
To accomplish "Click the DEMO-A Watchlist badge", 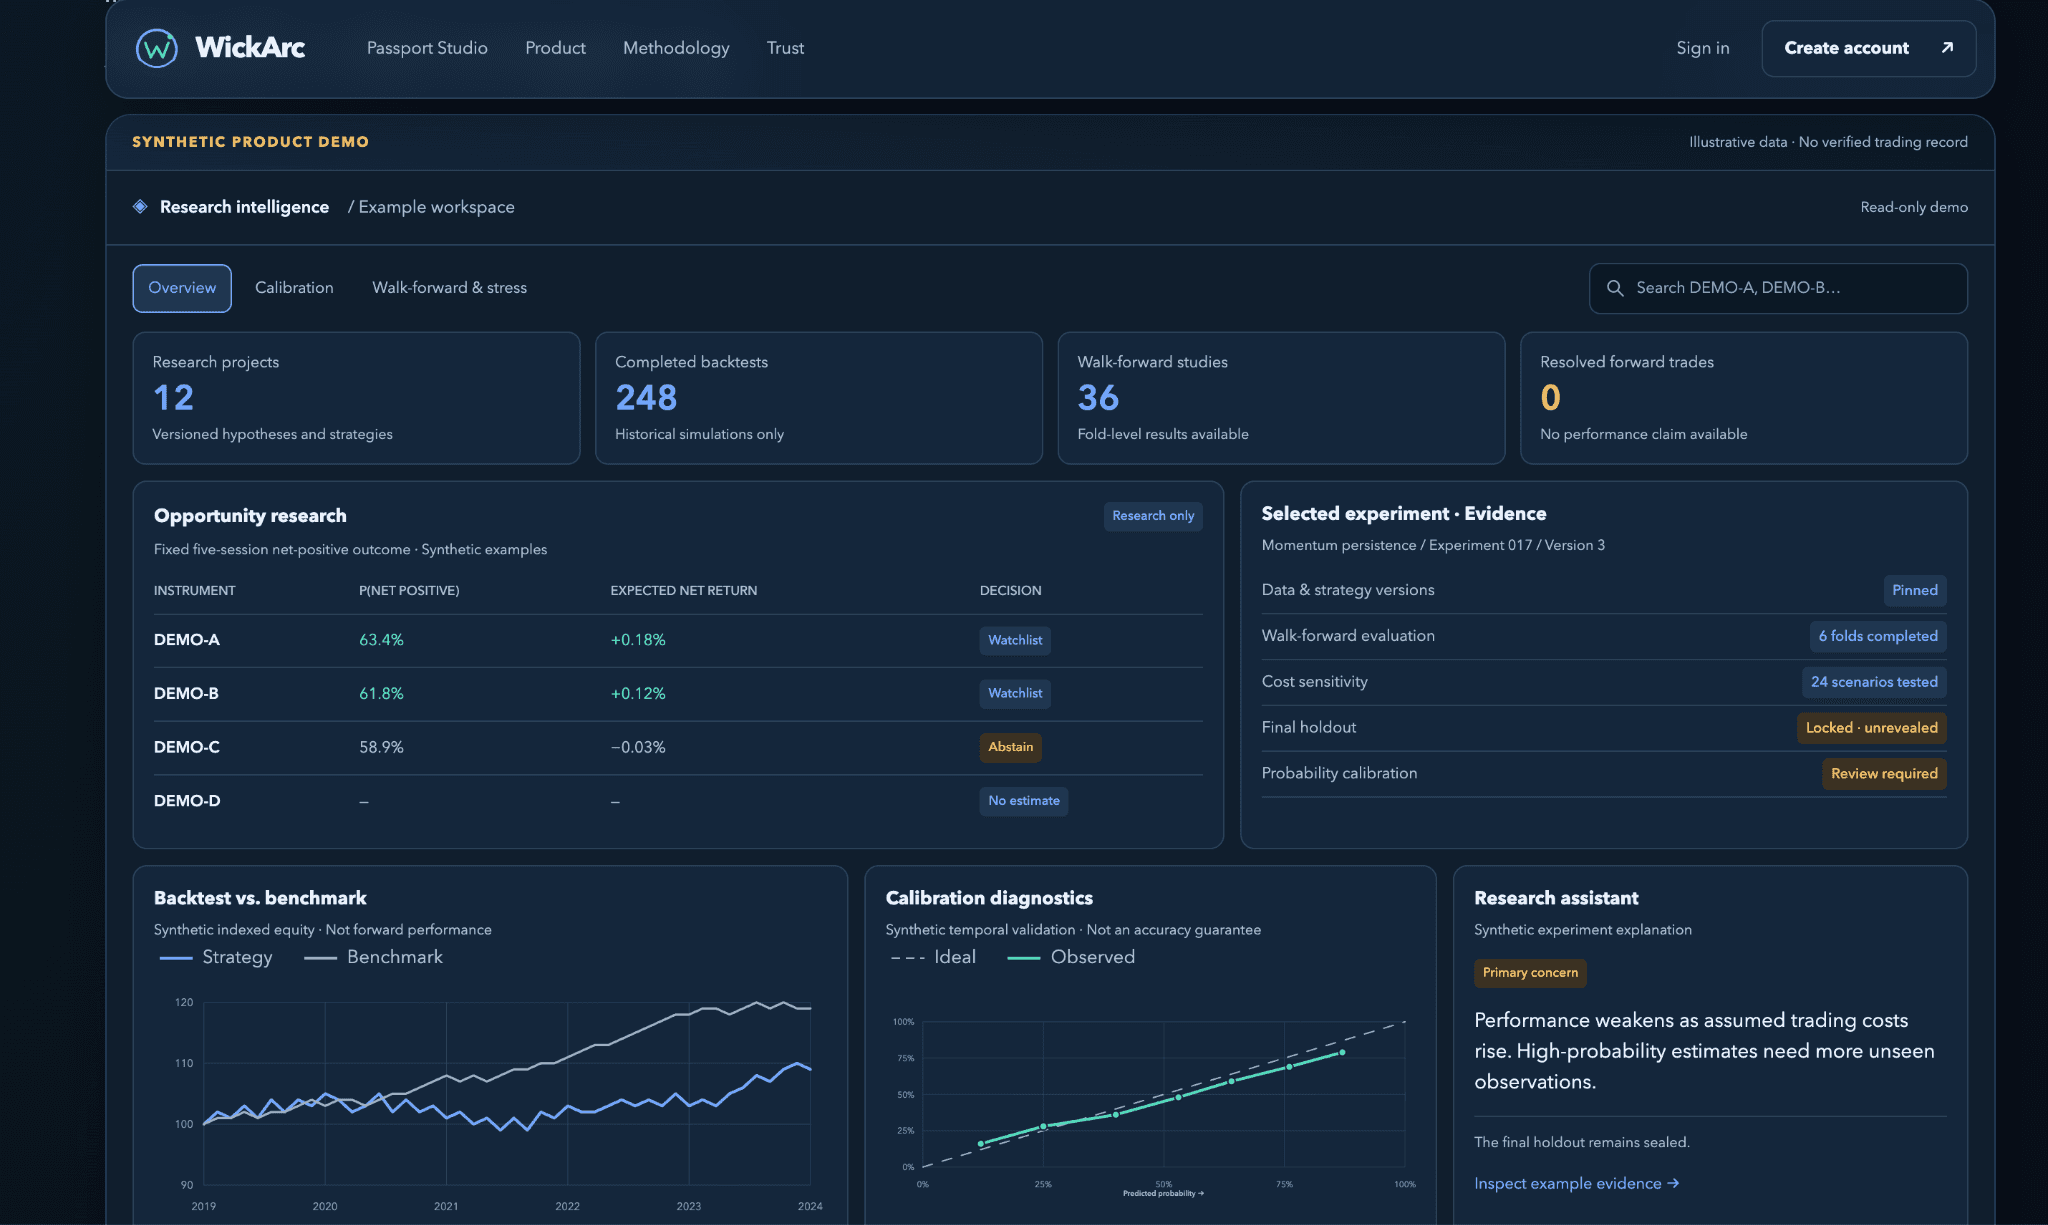I will (x=1015, y=640).
